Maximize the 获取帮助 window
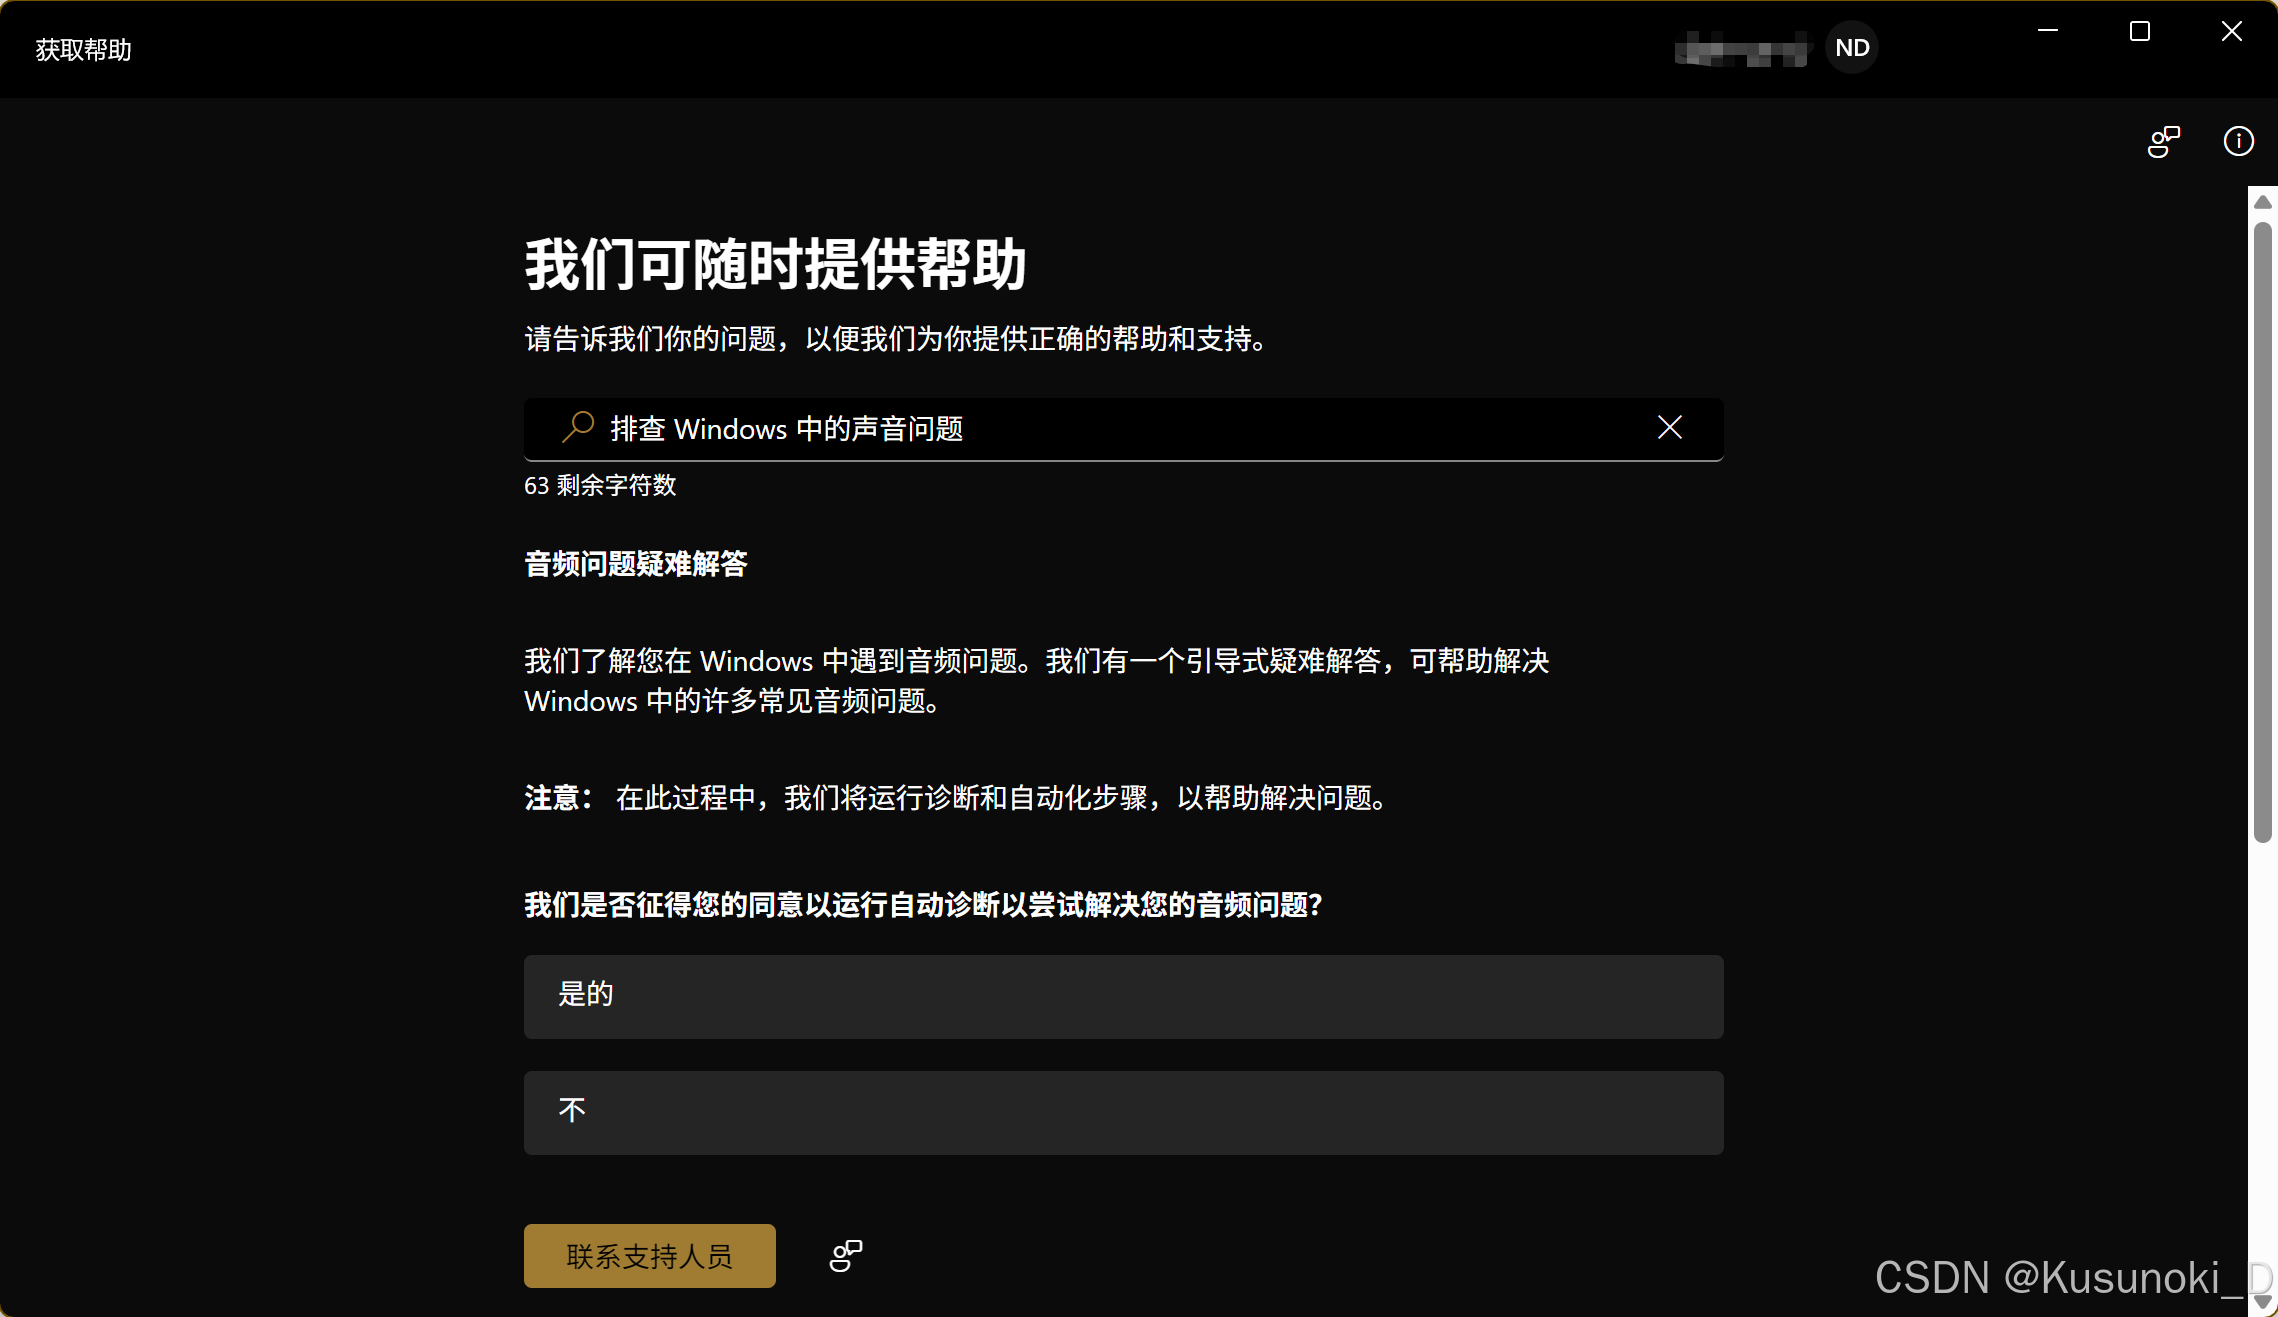Screen dimensions: 2278x1317 click(2140, 32)
